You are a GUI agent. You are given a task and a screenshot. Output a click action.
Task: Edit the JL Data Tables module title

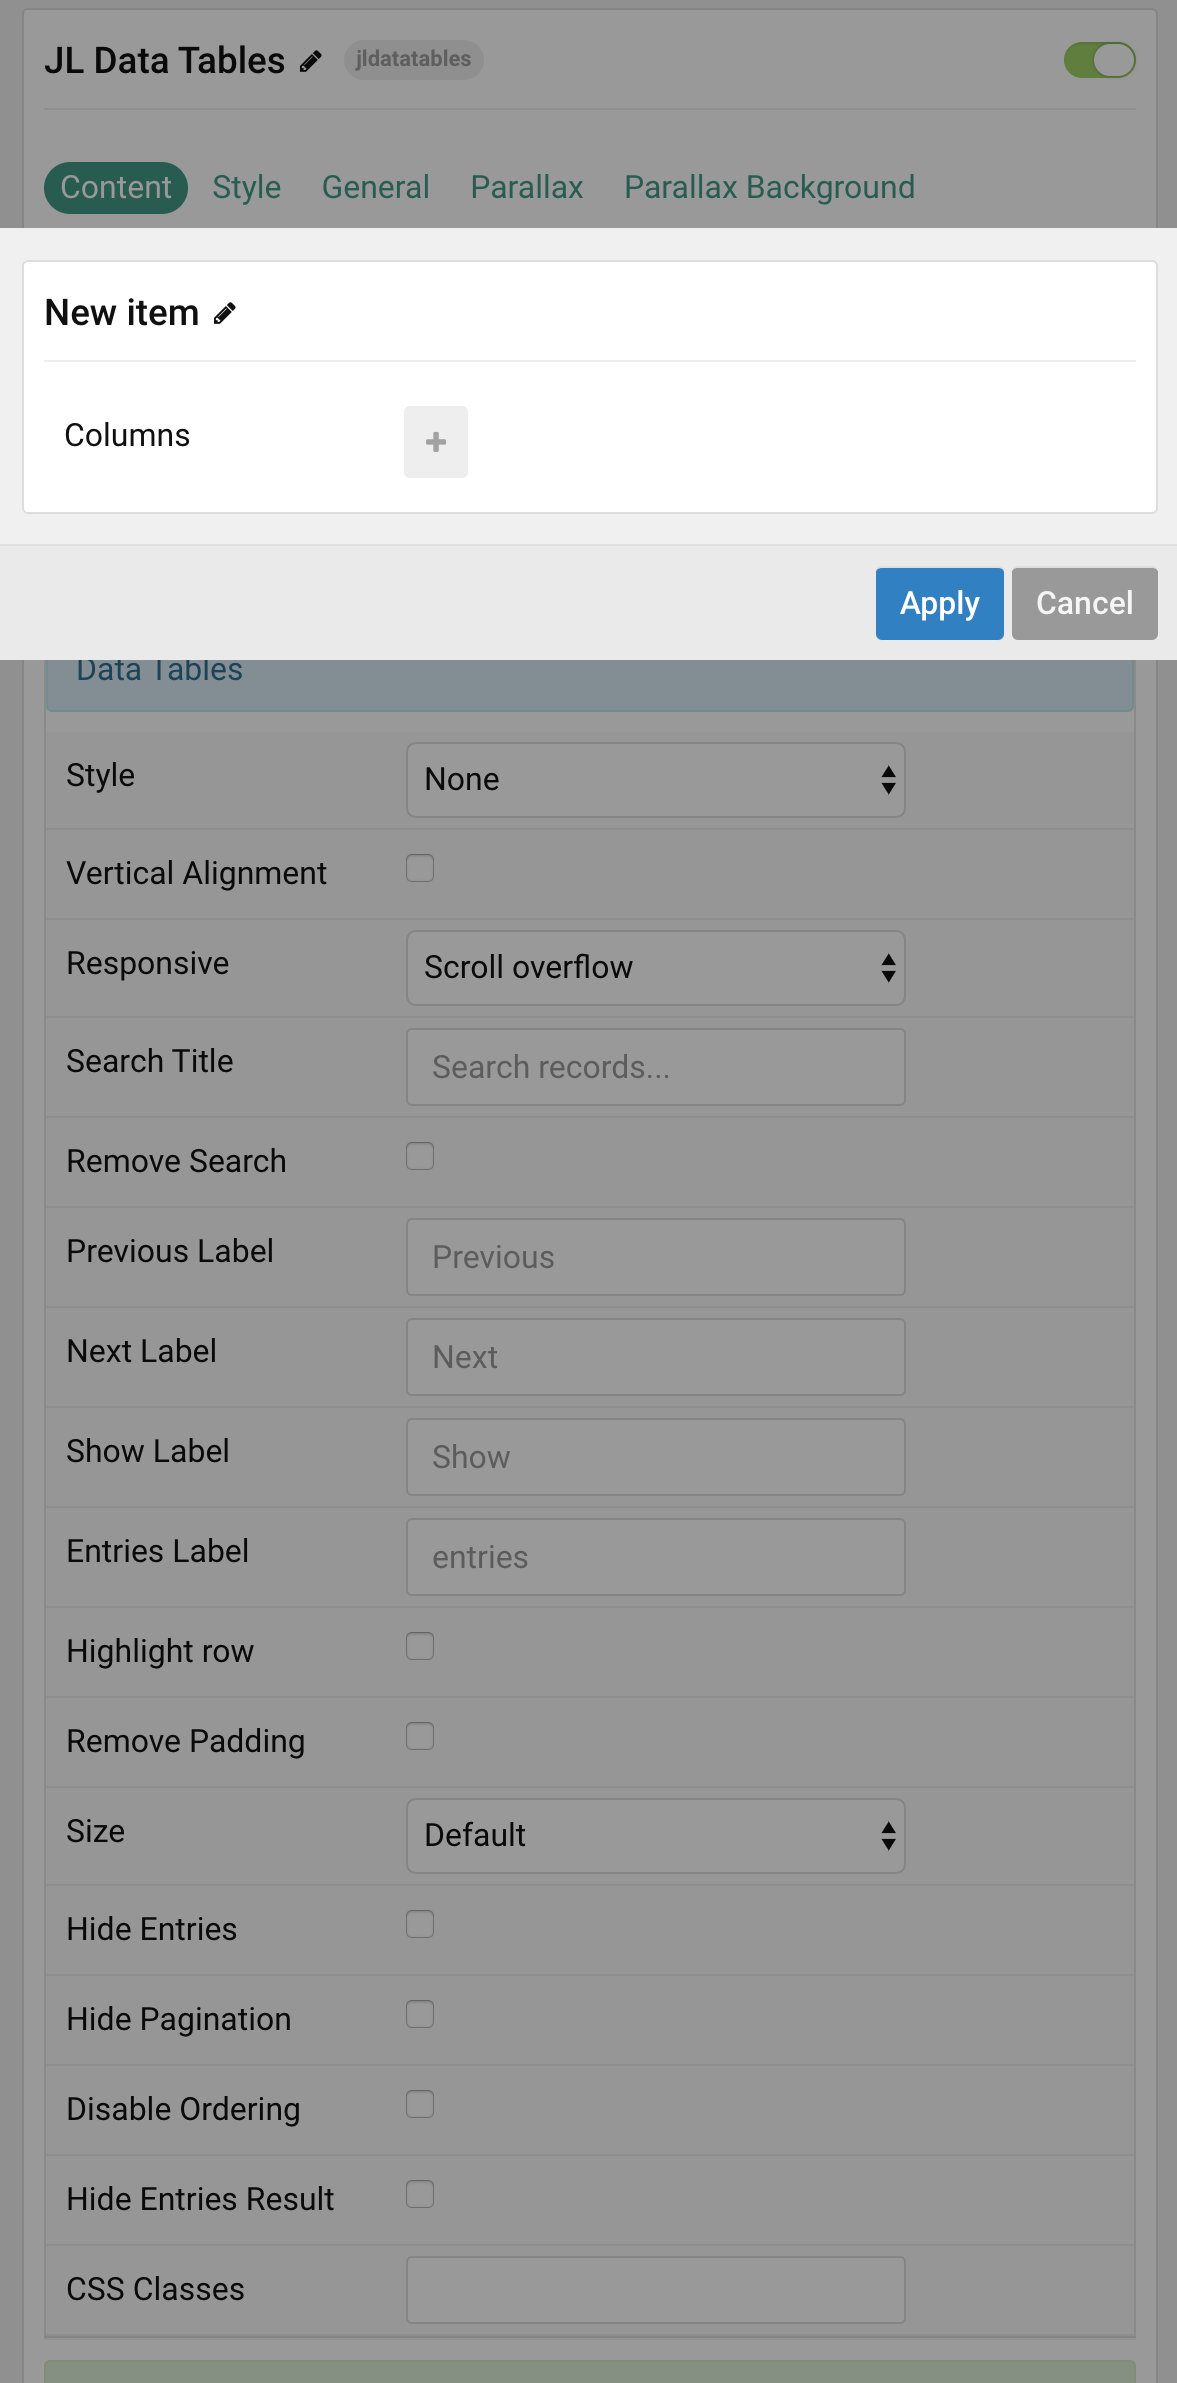click(x=308, y=60)
